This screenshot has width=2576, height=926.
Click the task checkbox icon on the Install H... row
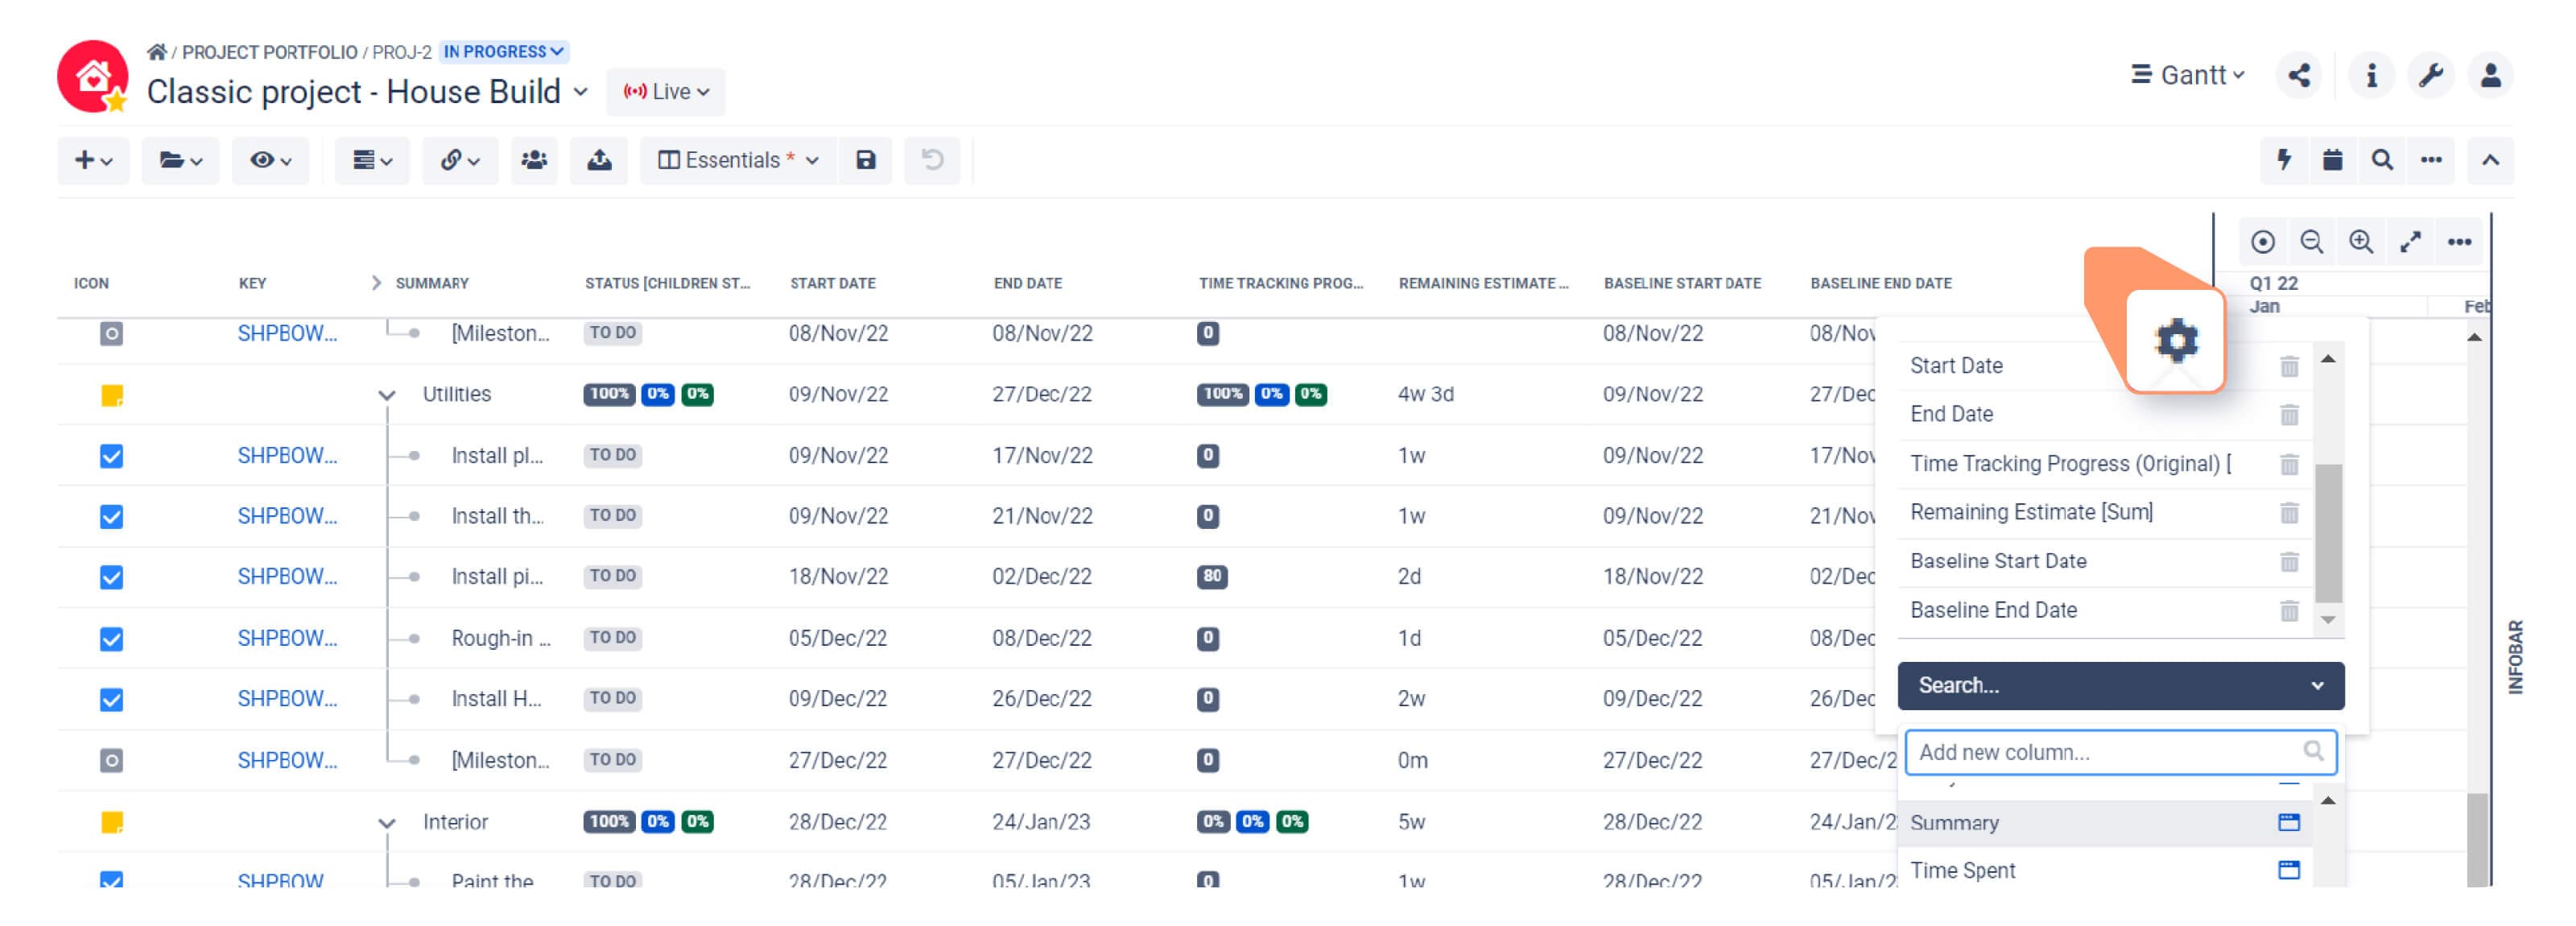click(112, 700)
